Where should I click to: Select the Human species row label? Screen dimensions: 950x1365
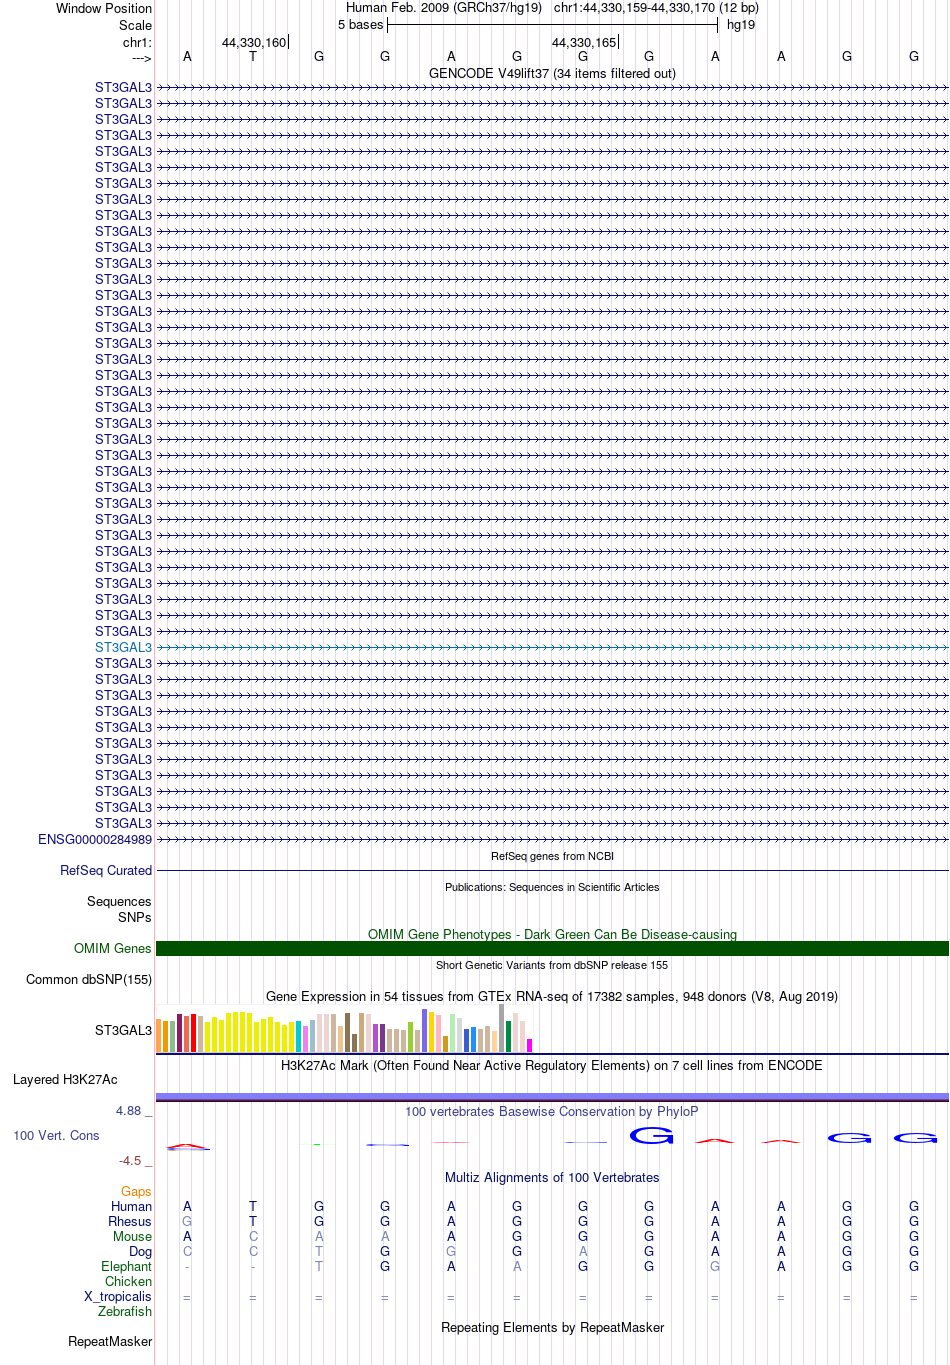(131, 1206)
